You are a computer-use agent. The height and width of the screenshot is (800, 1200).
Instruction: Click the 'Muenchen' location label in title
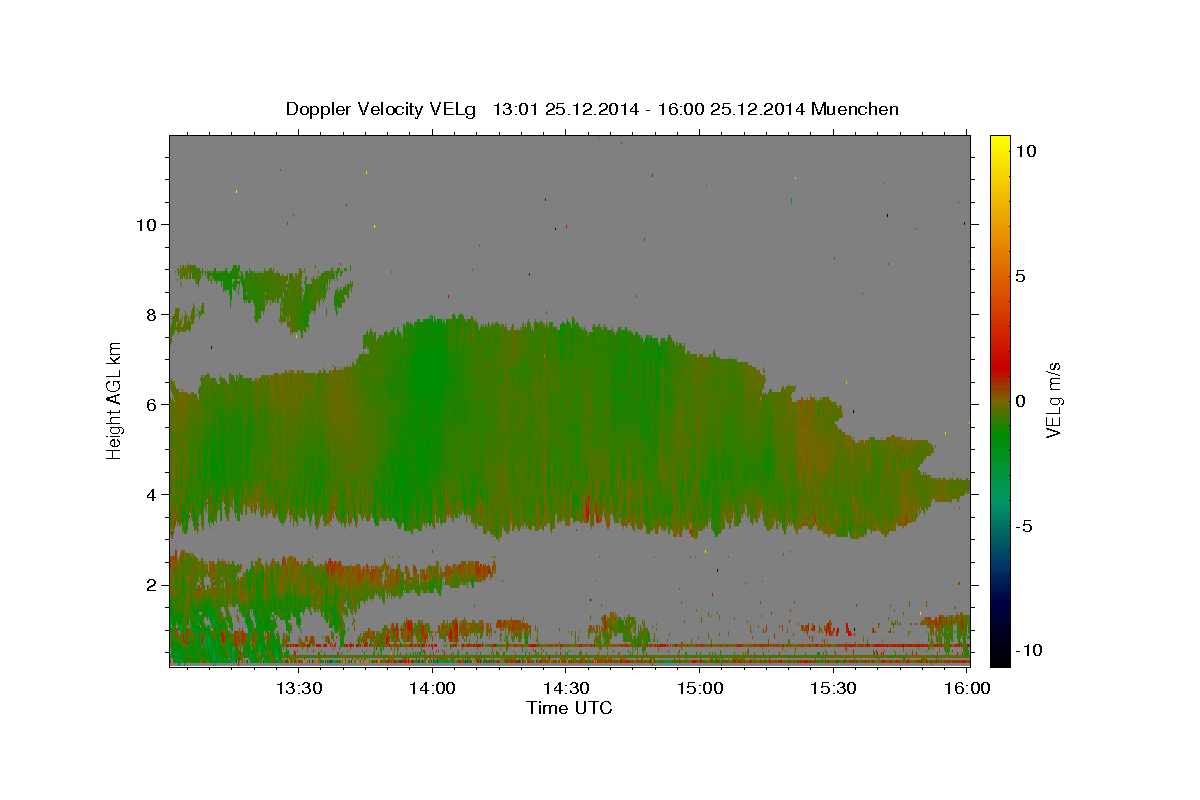[855, 109]
